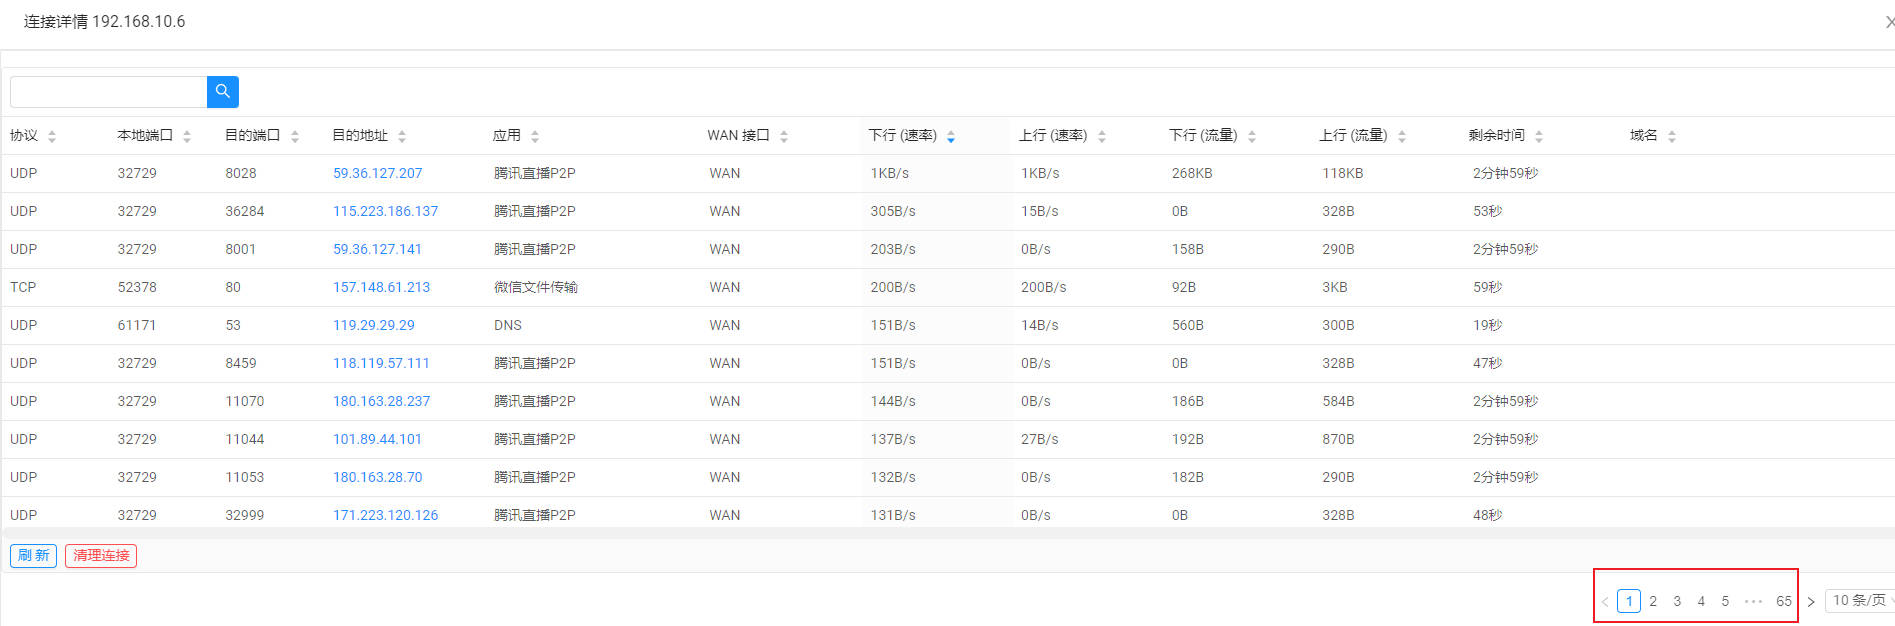Screen dimensions: 1895x626
Task: Click the blue search magnifier button
Action: 222,92
